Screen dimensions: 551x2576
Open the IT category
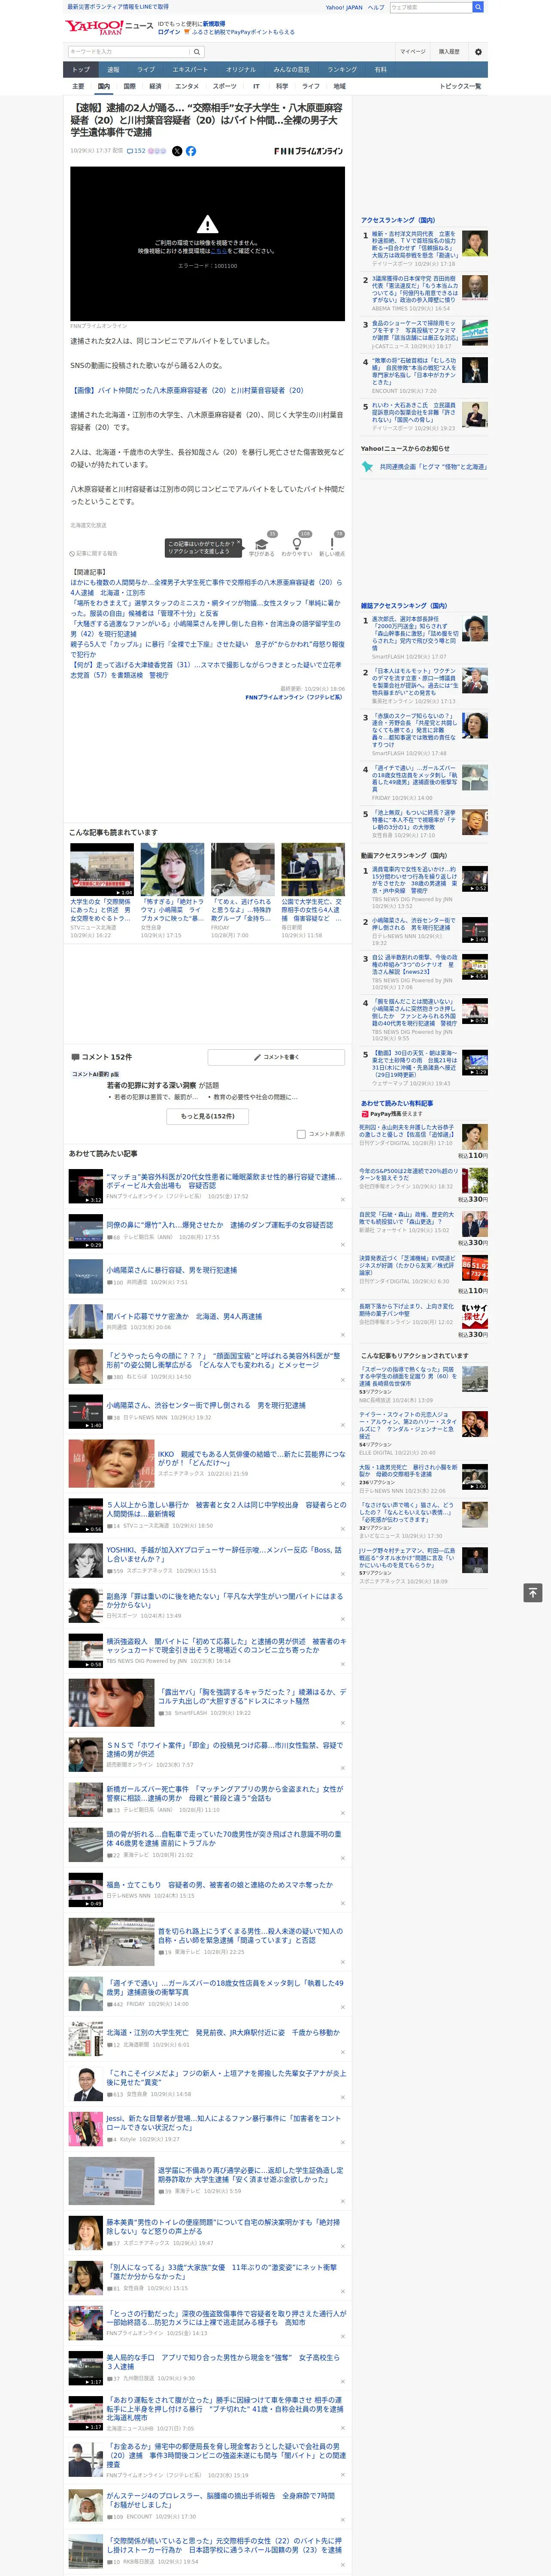(x=256, y=86)
